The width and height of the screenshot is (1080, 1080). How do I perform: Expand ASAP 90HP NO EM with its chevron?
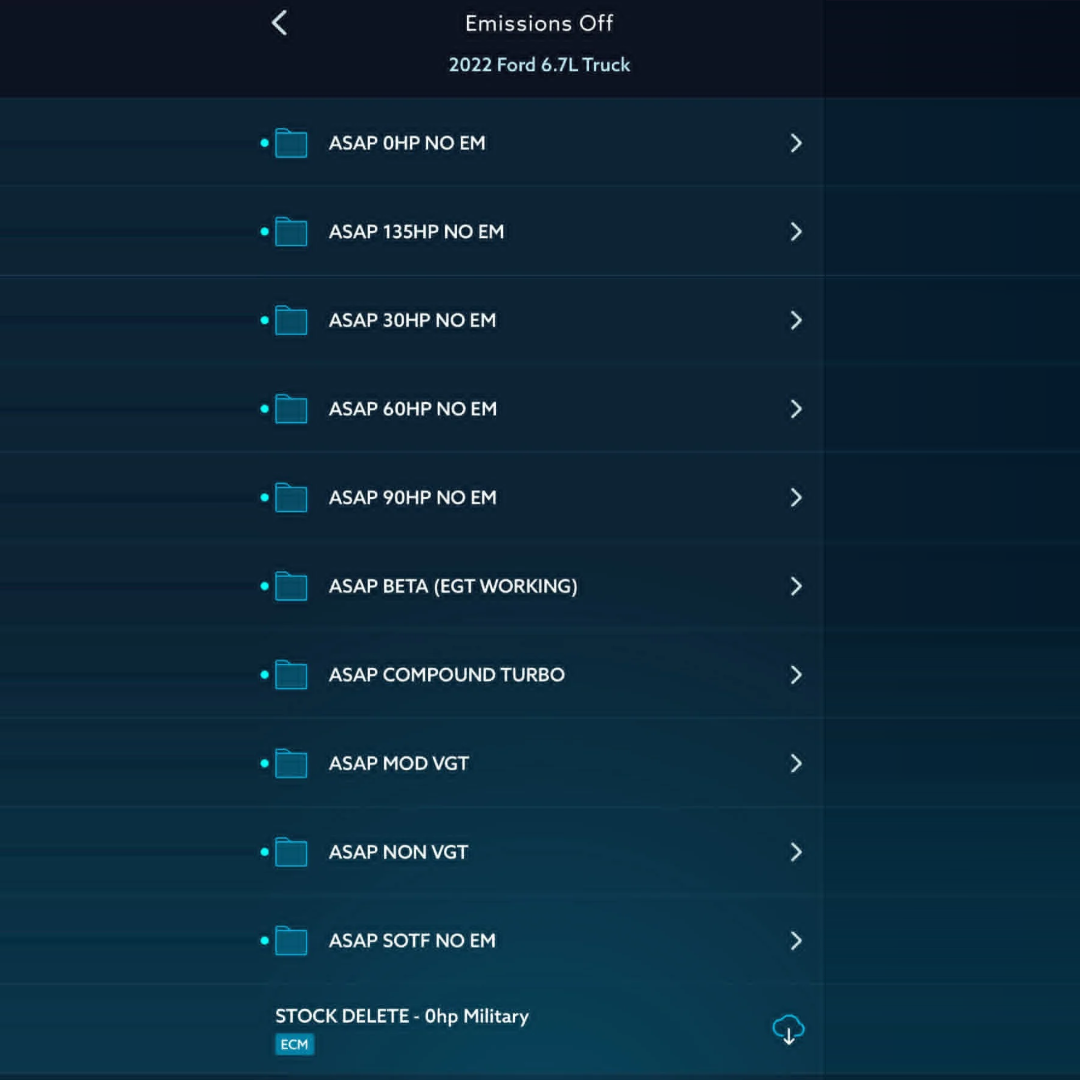coord(796,497)
